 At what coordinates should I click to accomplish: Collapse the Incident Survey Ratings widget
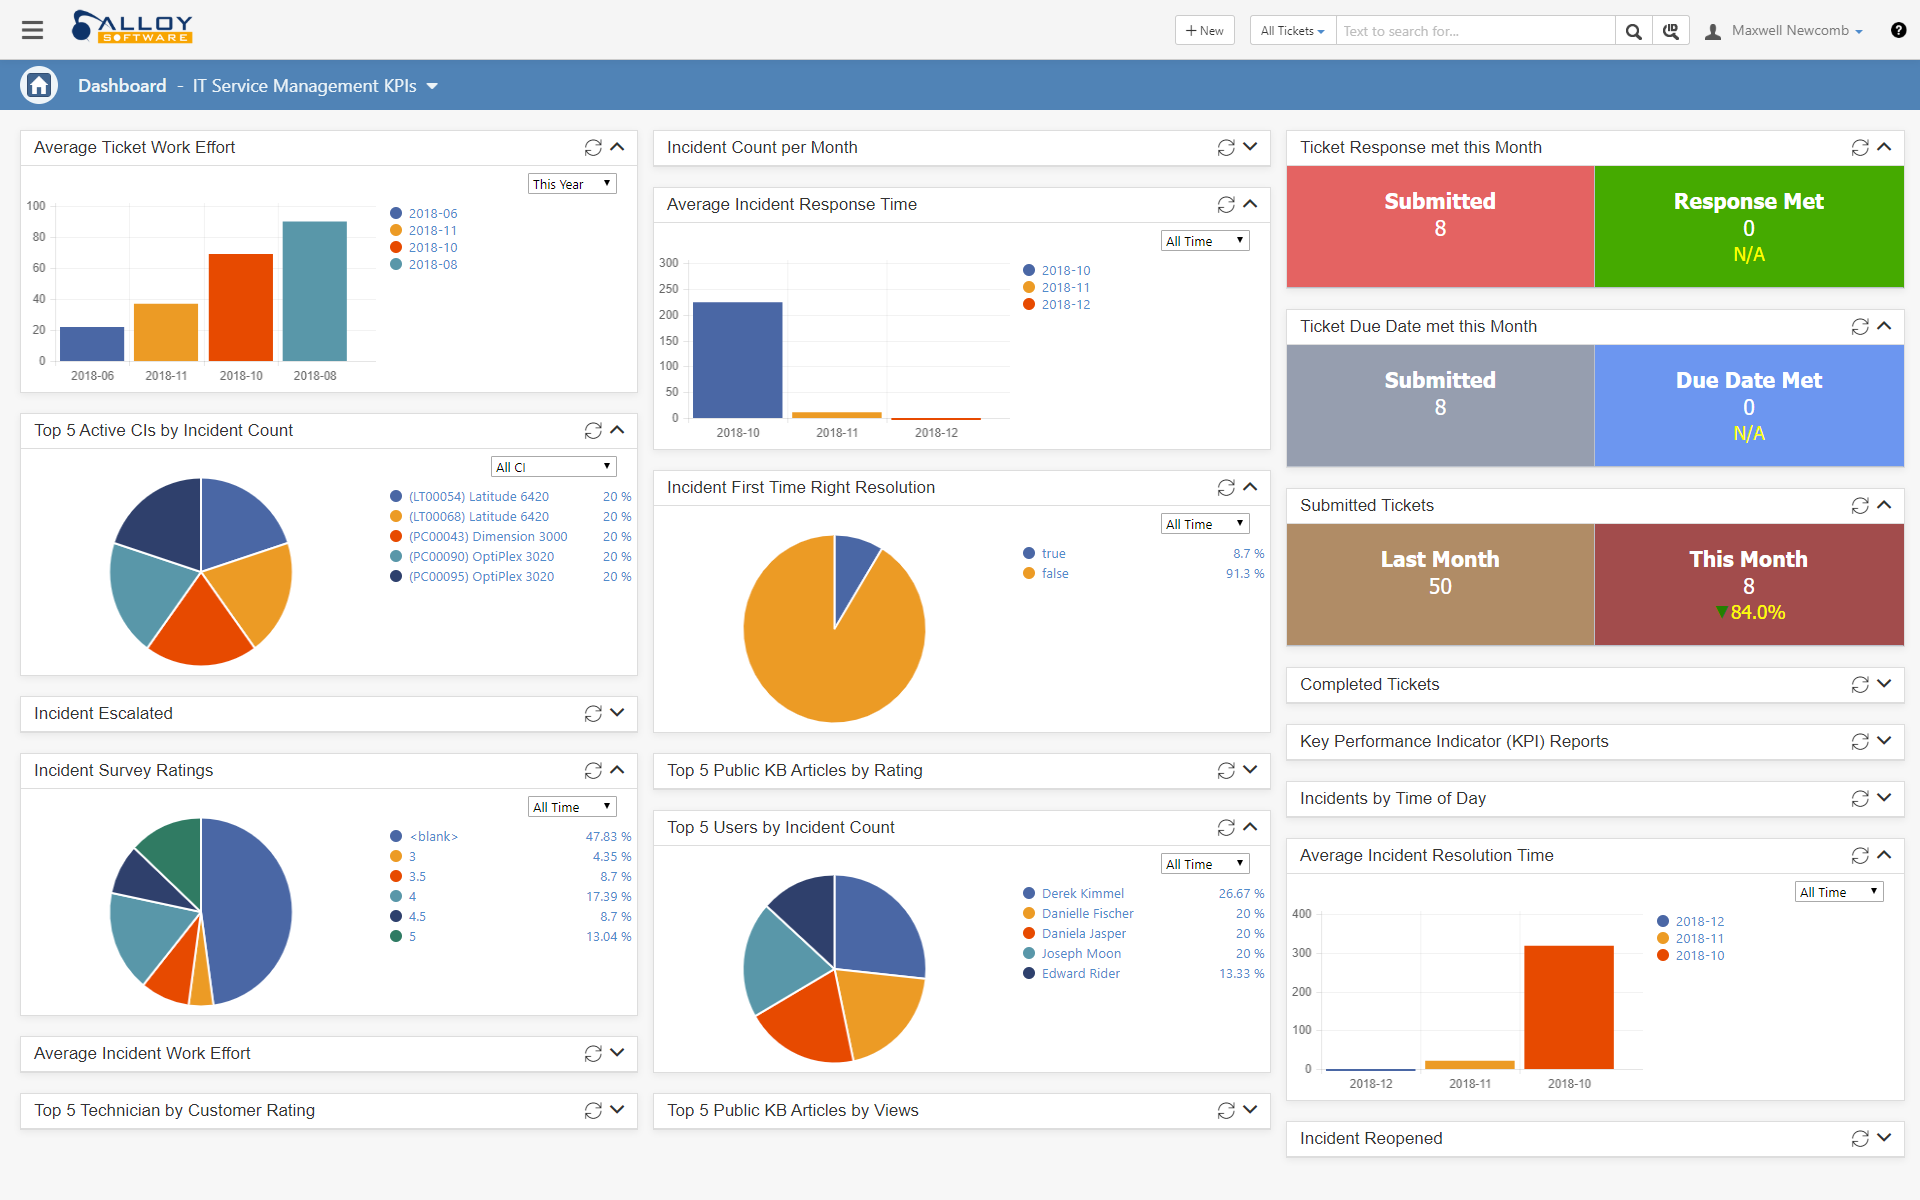pyautogui.click(x=618, y=770)
